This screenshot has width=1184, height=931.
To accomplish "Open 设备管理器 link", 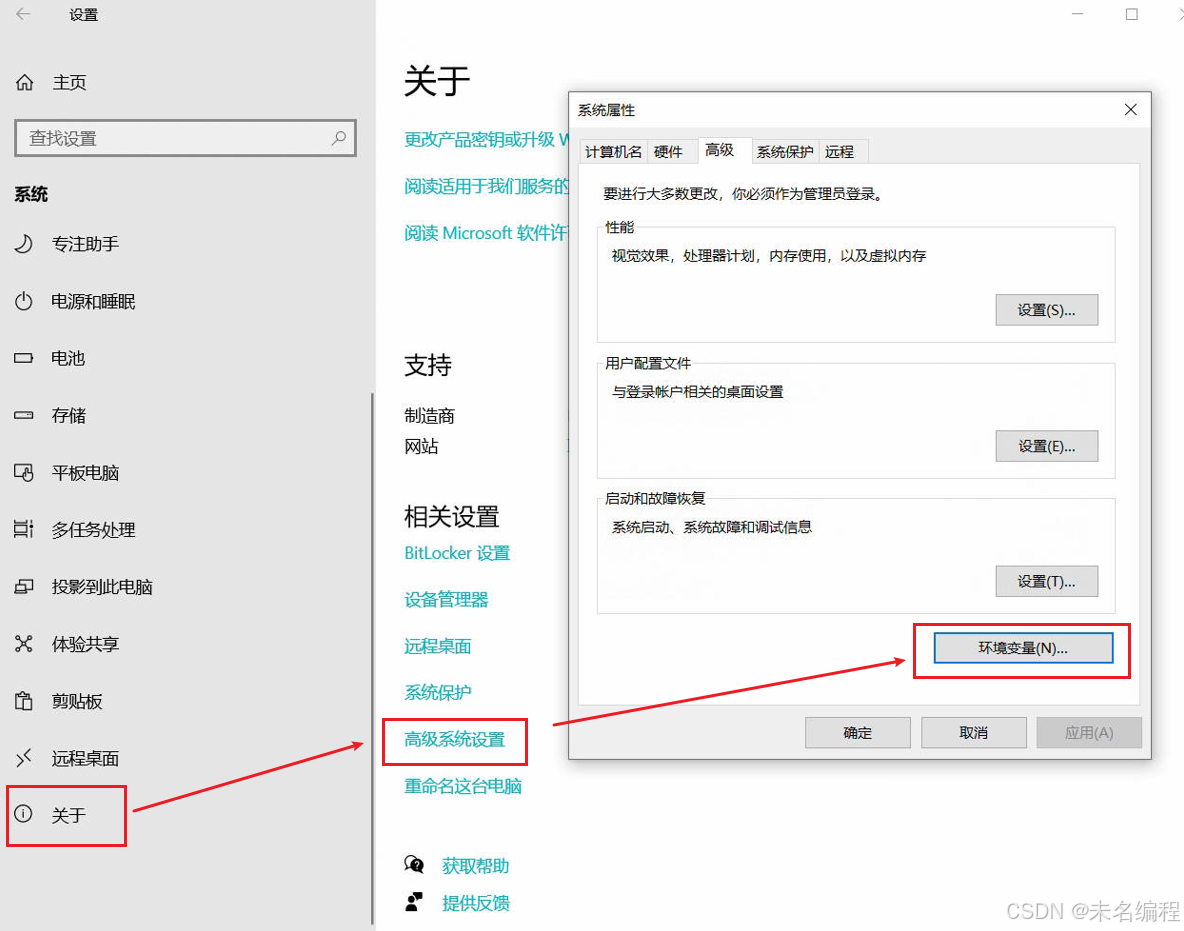I will [446, 600].
